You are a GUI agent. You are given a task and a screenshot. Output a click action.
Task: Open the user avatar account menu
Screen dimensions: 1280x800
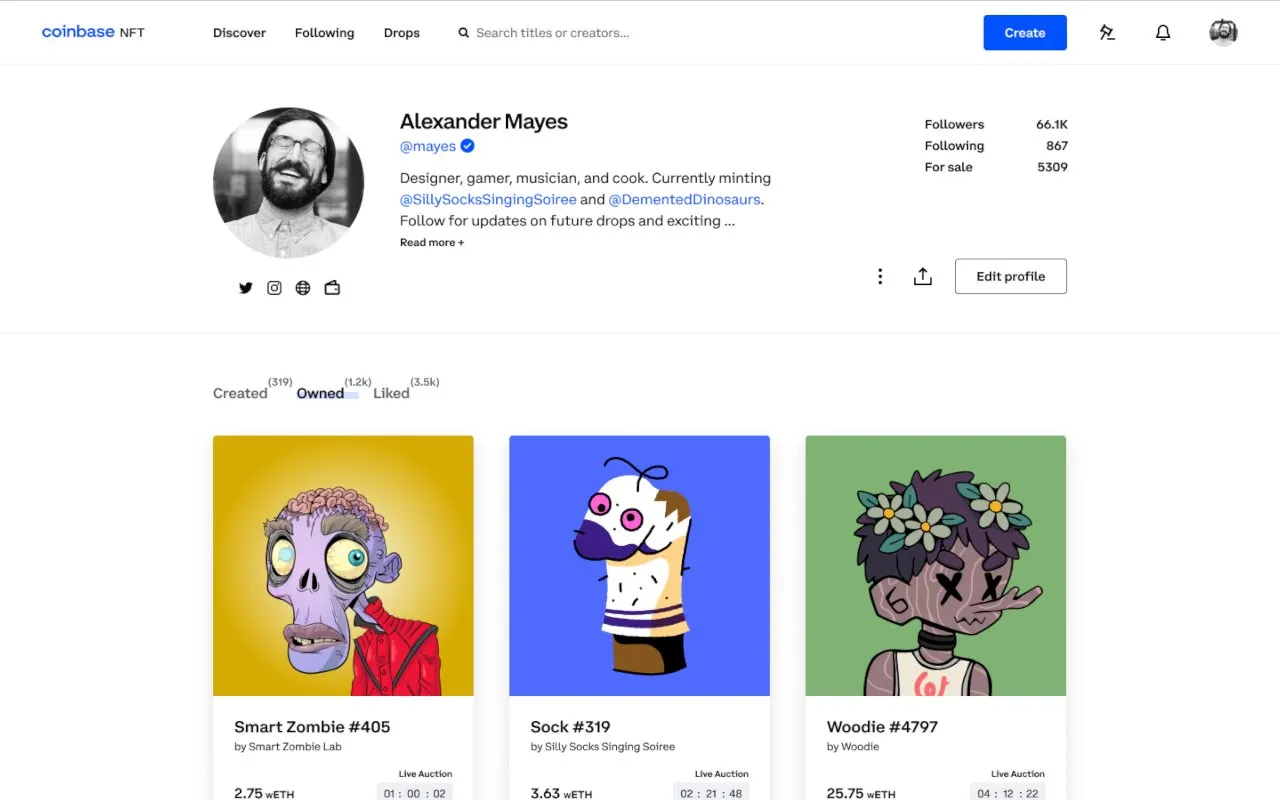coord(1223,33)
